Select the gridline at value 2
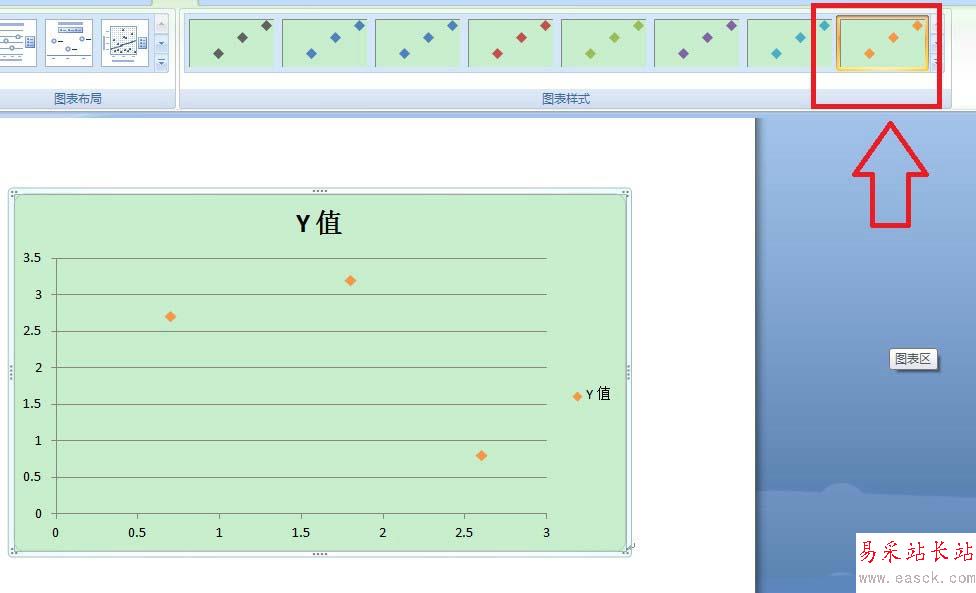Screen dimensions: 976x593 click(301, 367)
